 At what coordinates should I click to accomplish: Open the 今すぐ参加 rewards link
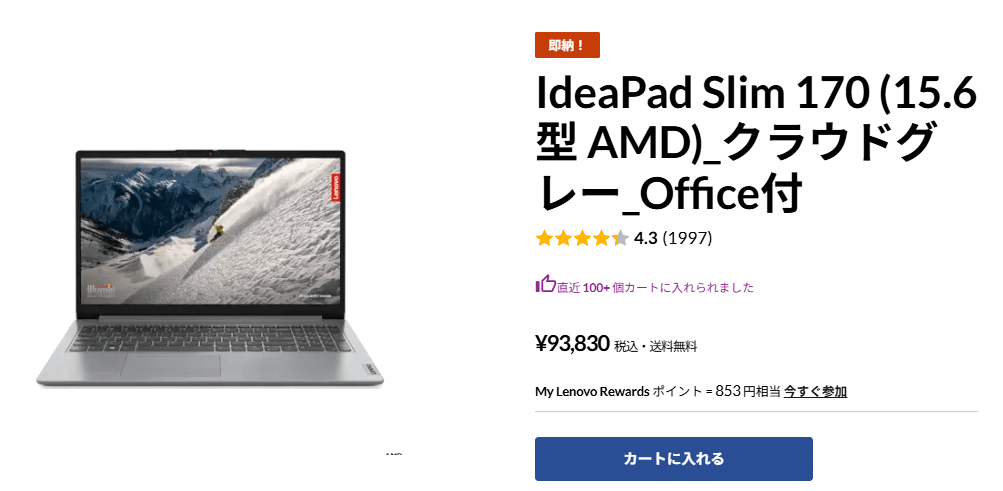pos(815,391)
